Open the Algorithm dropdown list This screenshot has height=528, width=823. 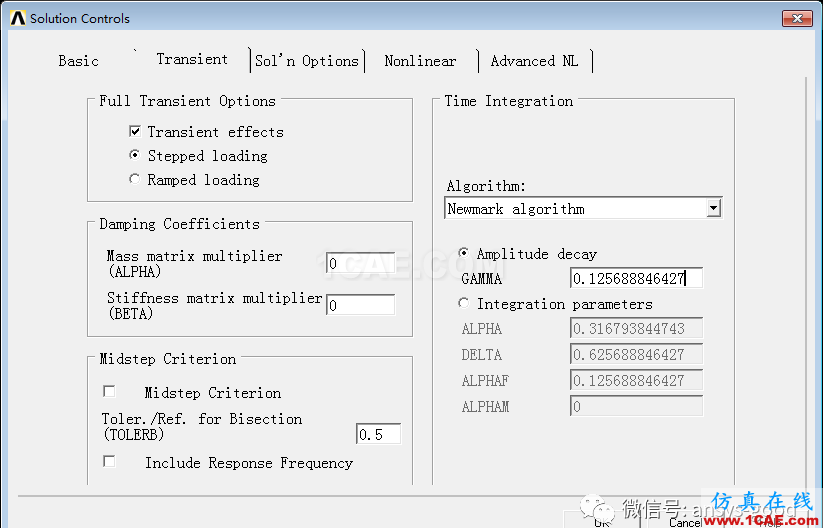713,208
